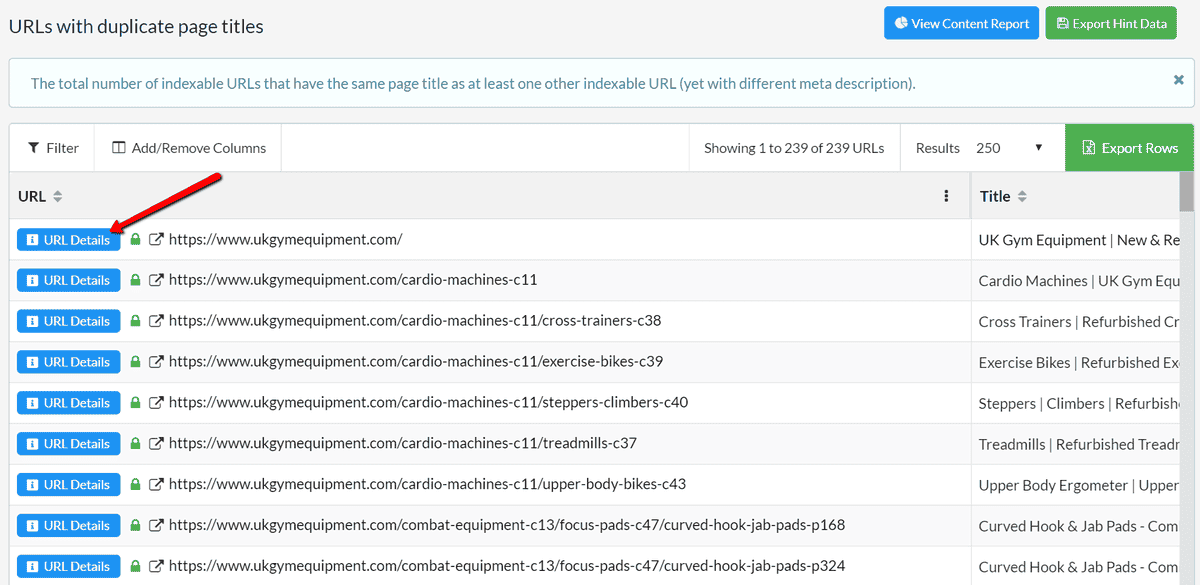Open Add/Remove Columns option
The height and width of the screenshot is (585, 1200).
(x=189, y=148)
